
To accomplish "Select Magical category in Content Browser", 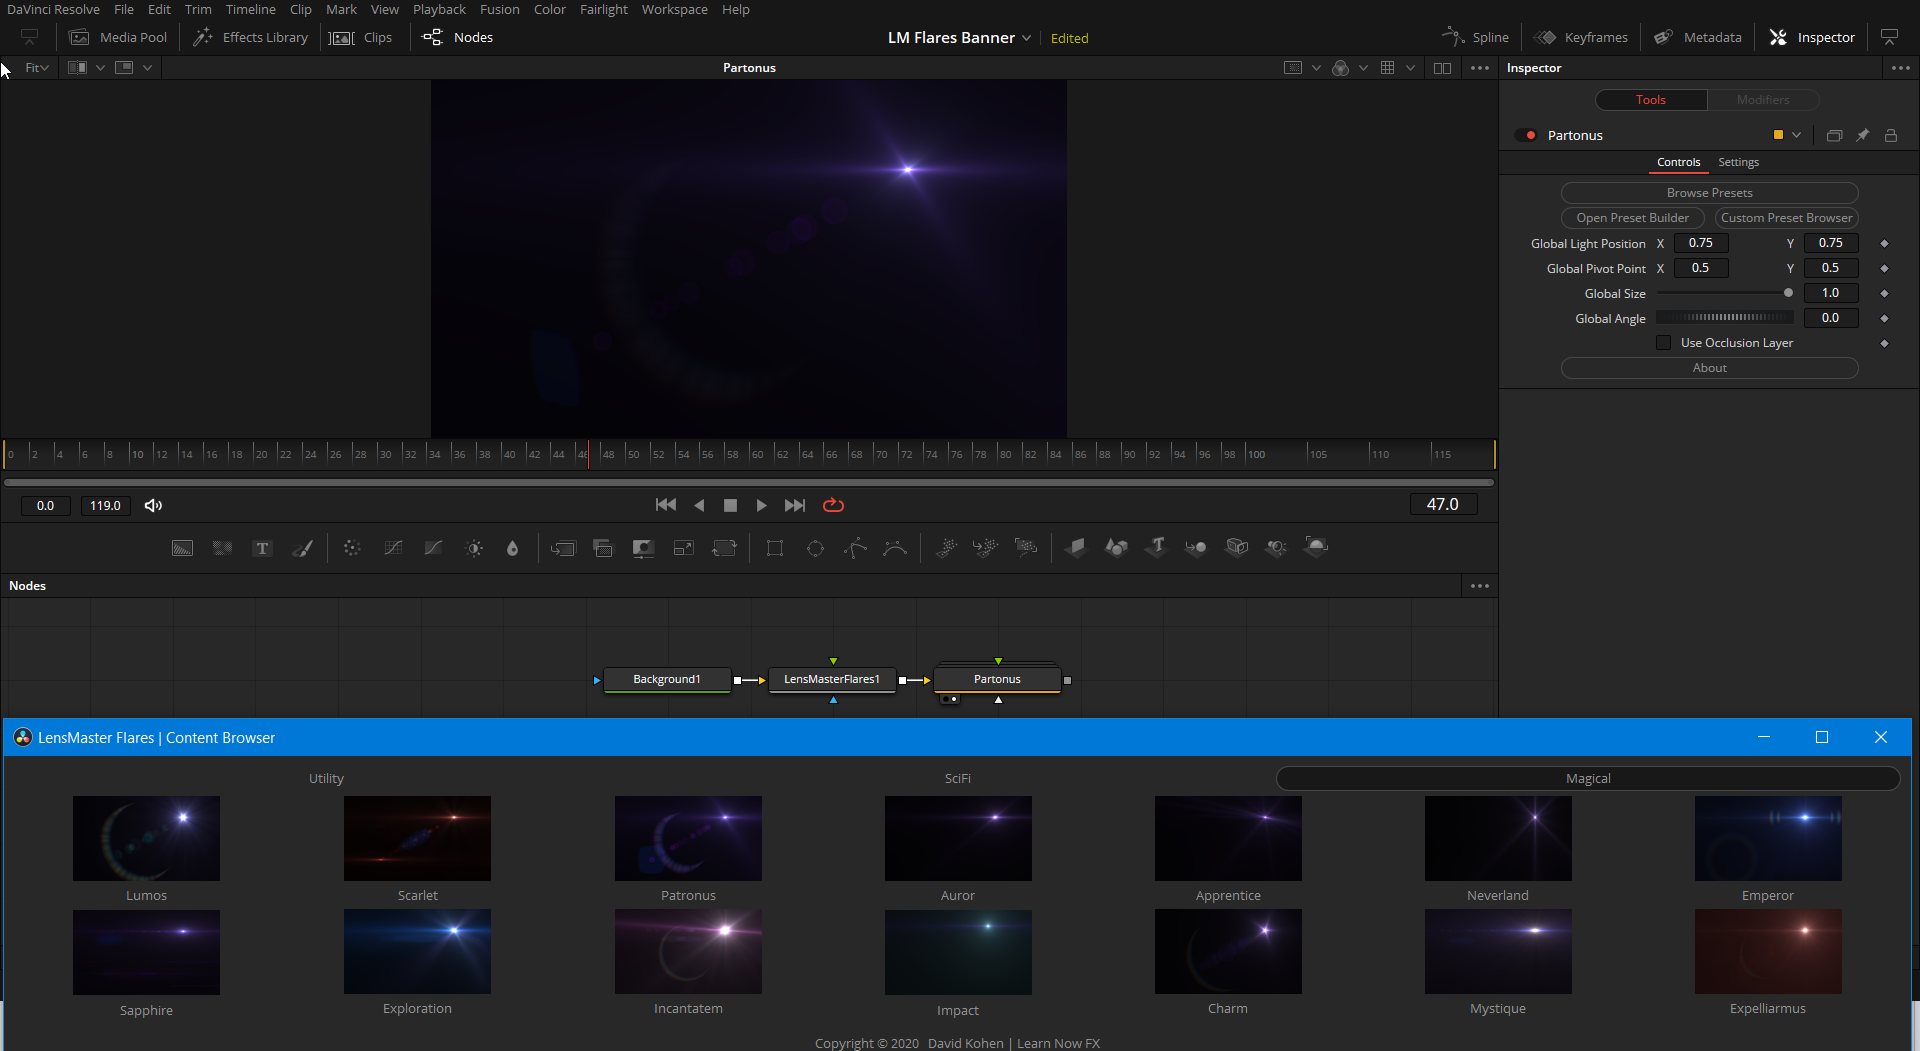I will tap(1588, 778).
